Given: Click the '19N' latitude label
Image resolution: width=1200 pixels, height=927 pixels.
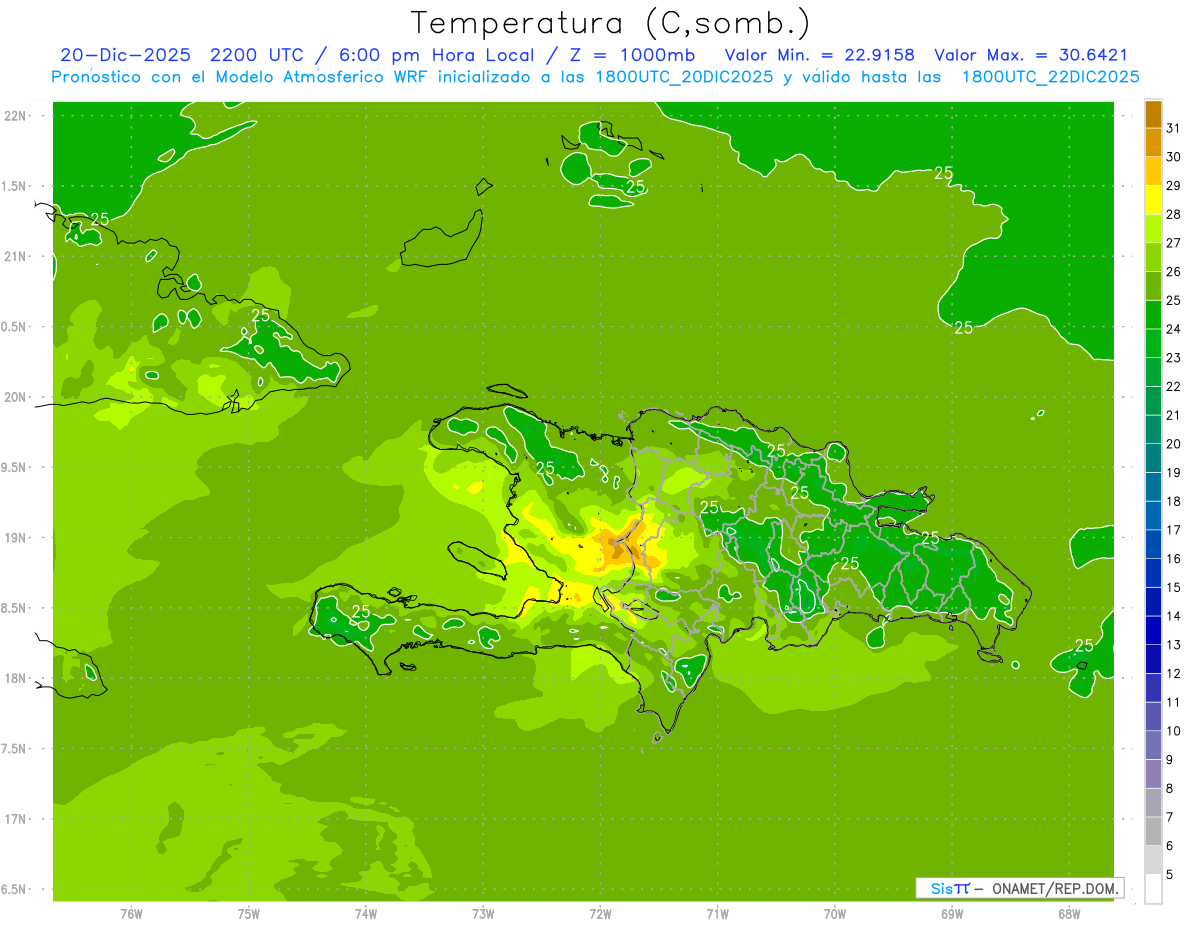Looking at the screenshot, I should click(17, 538).
